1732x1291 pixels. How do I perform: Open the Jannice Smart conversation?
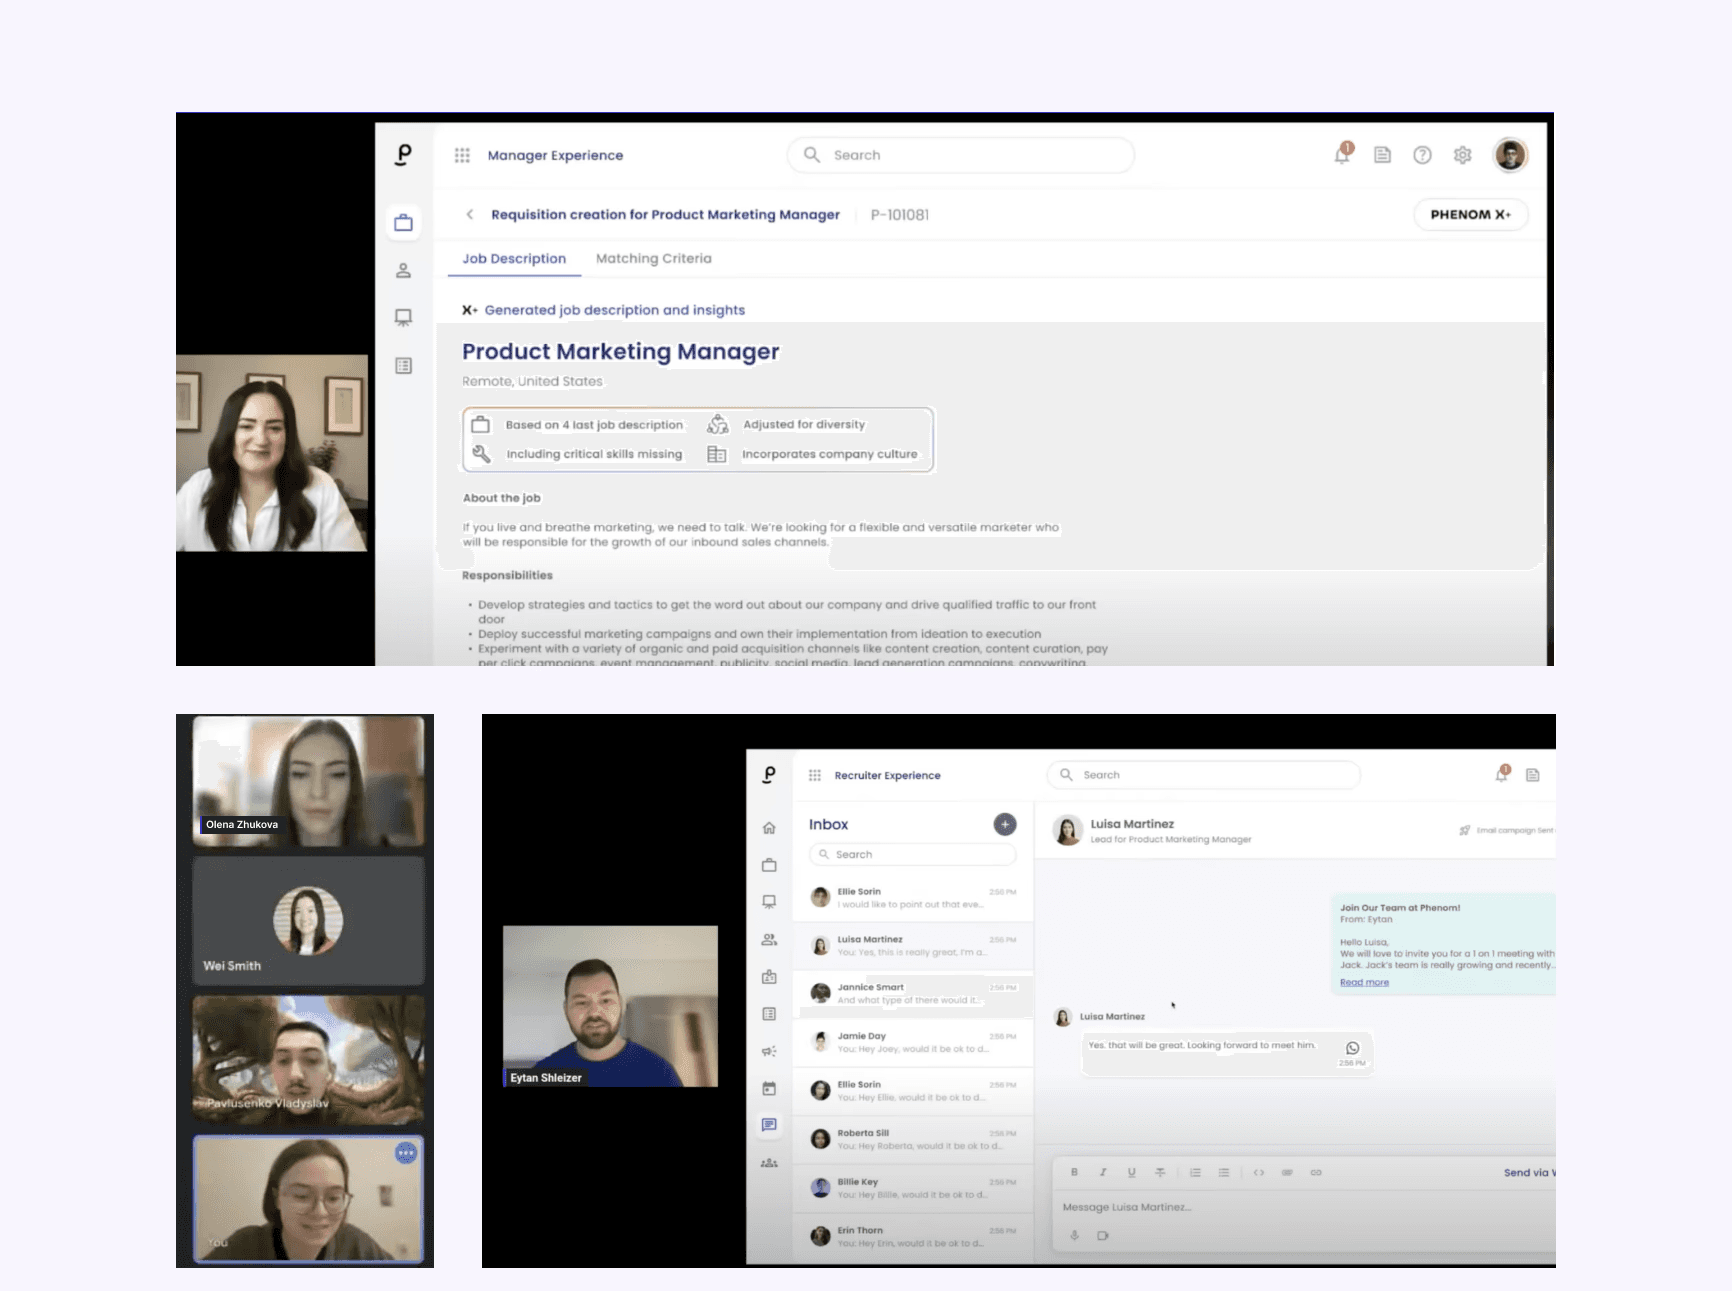(913, 993)
